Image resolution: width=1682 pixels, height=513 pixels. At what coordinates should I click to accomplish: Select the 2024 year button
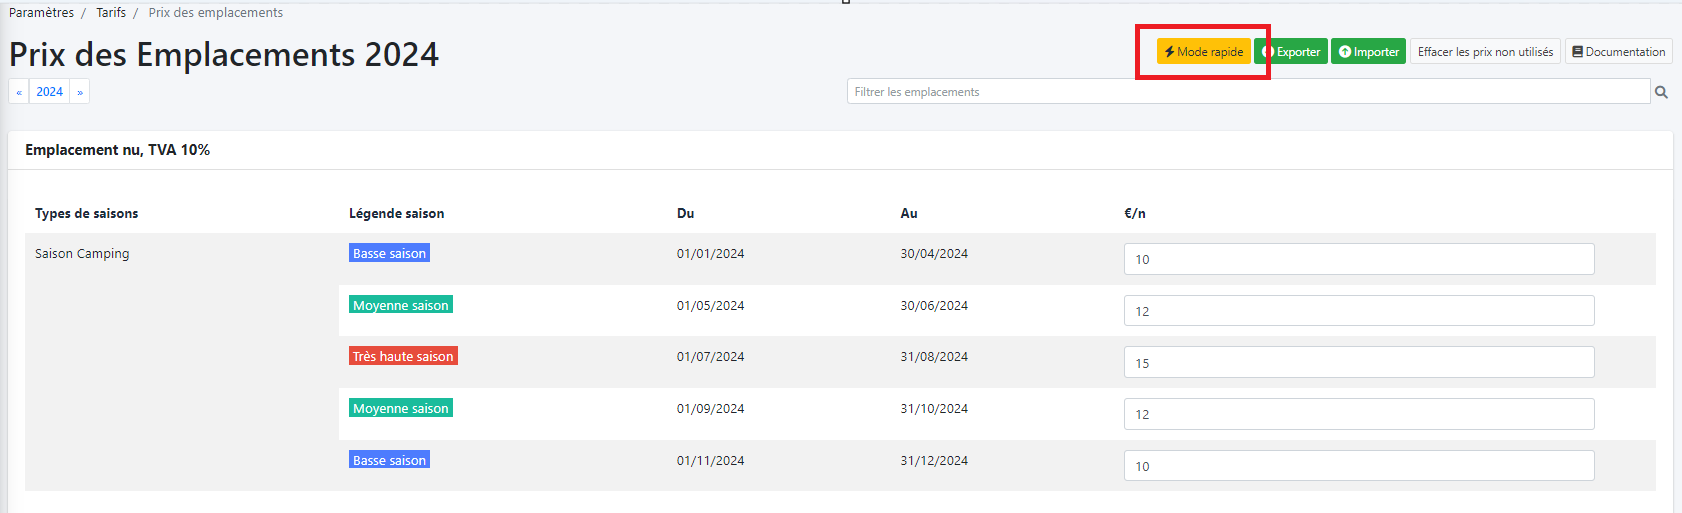(x=49, y=92)
